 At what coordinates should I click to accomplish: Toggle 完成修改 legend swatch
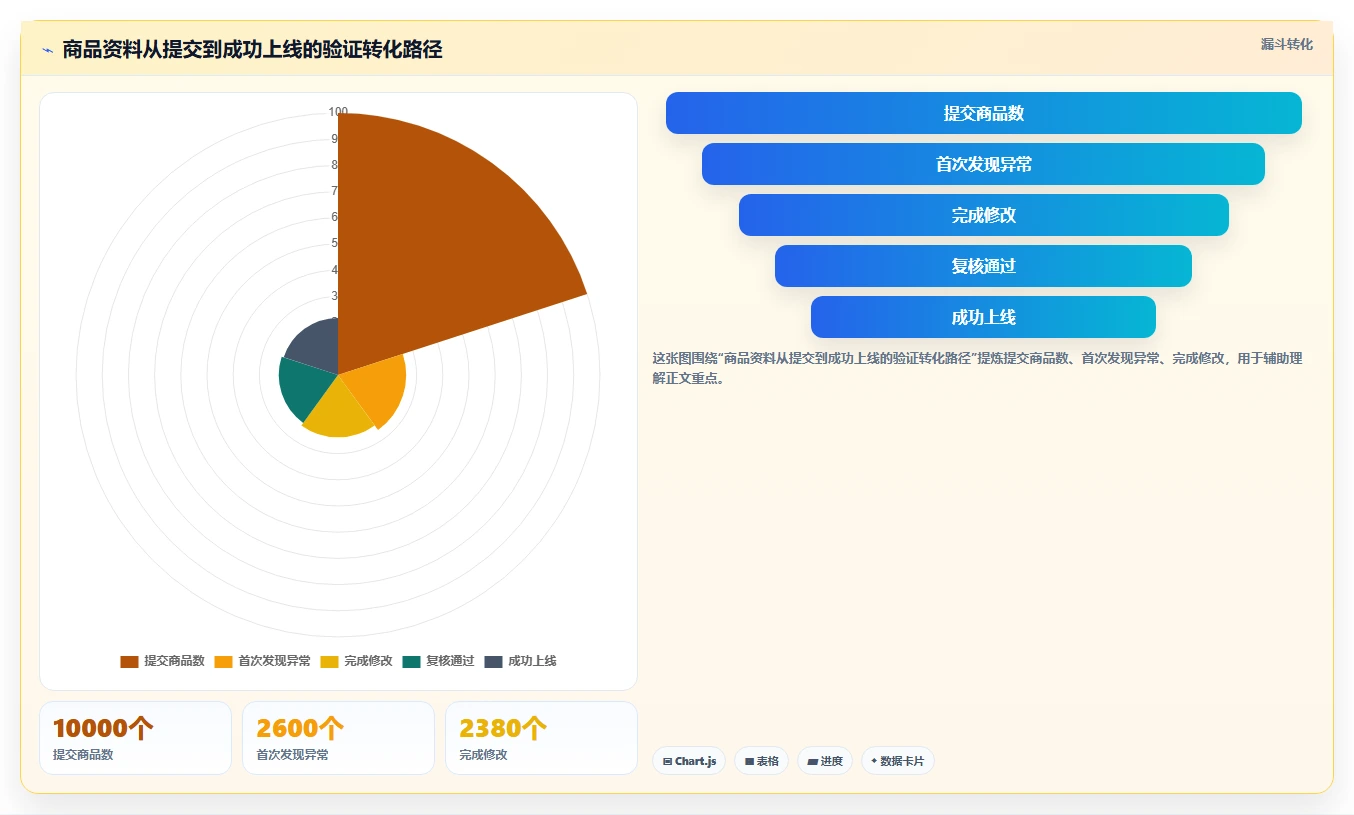click(x=329, y=661)
